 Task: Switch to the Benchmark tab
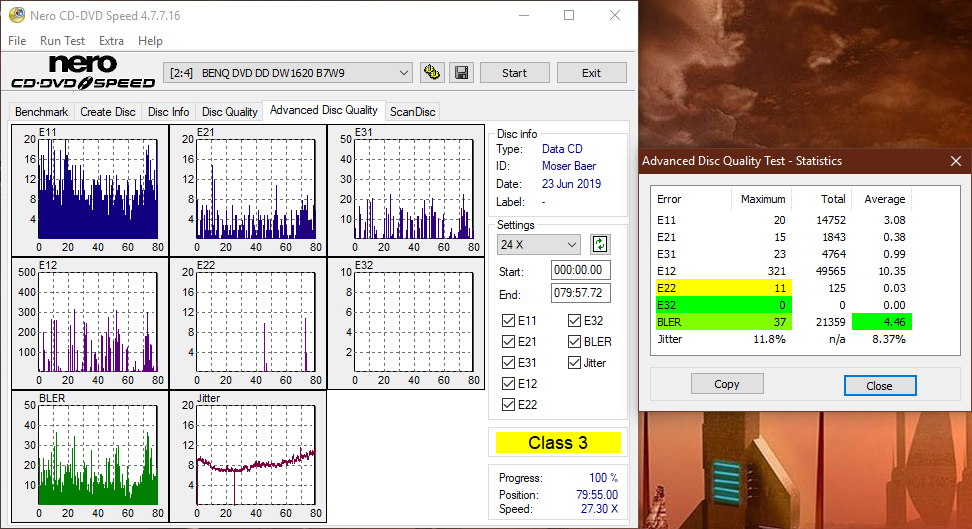point(42,112)
